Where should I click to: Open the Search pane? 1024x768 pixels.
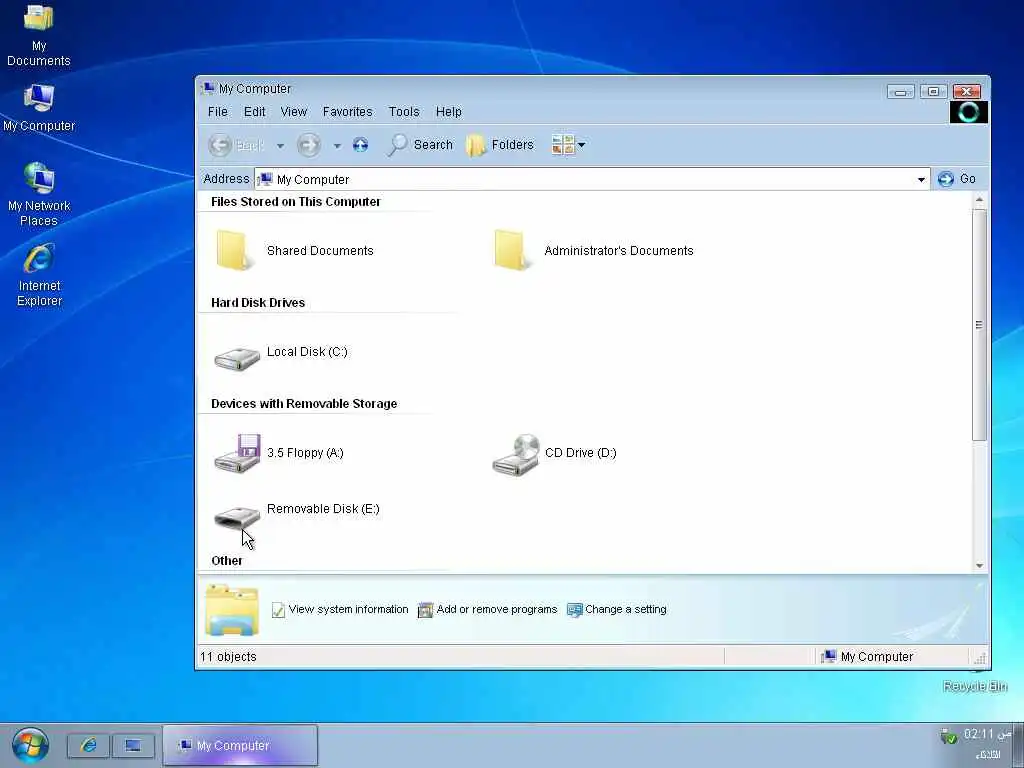point(420,145)
